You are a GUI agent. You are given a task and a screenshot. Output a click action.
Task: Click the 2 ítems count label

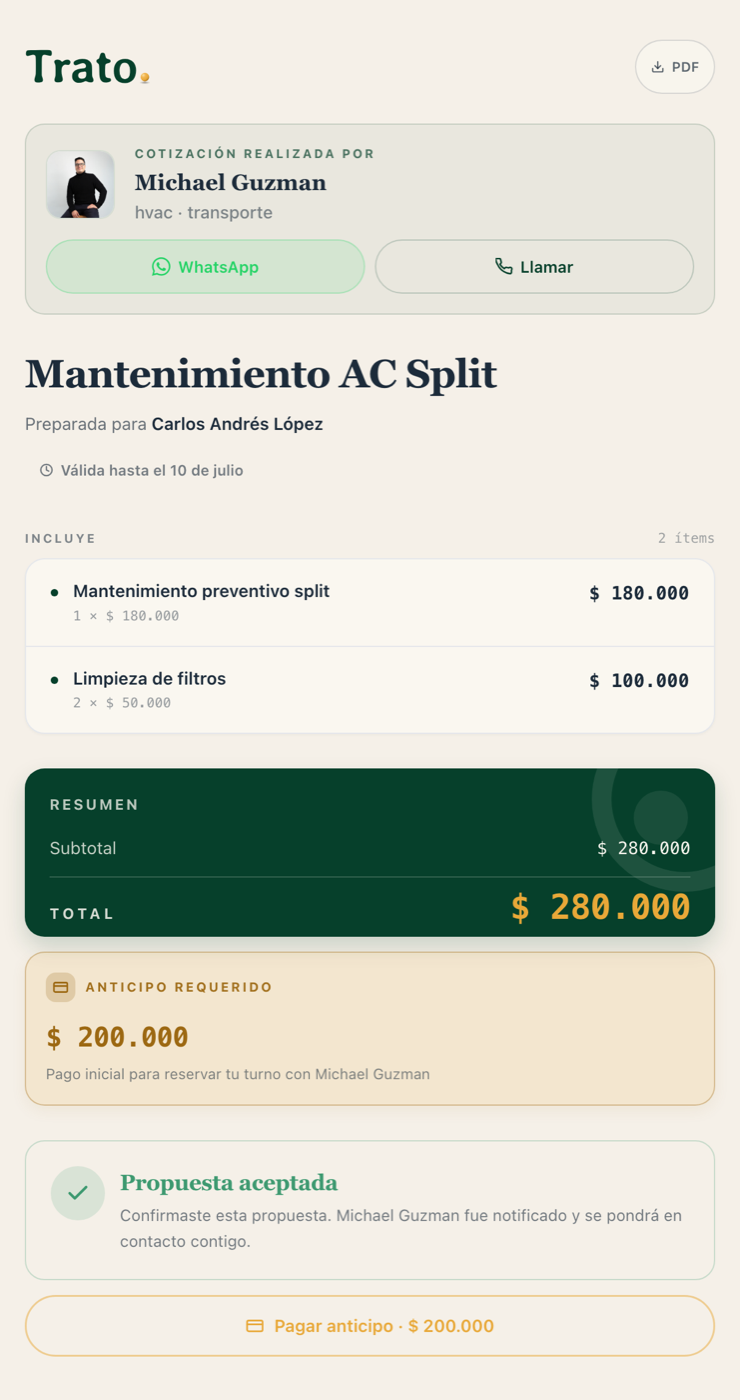point(686,538)
